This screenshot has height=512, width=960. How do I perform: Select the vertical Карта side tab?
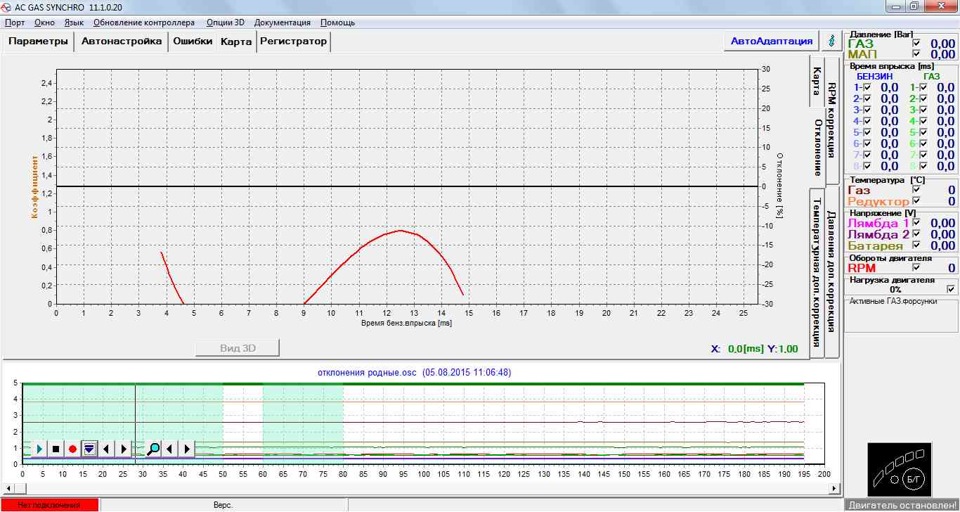816,82
